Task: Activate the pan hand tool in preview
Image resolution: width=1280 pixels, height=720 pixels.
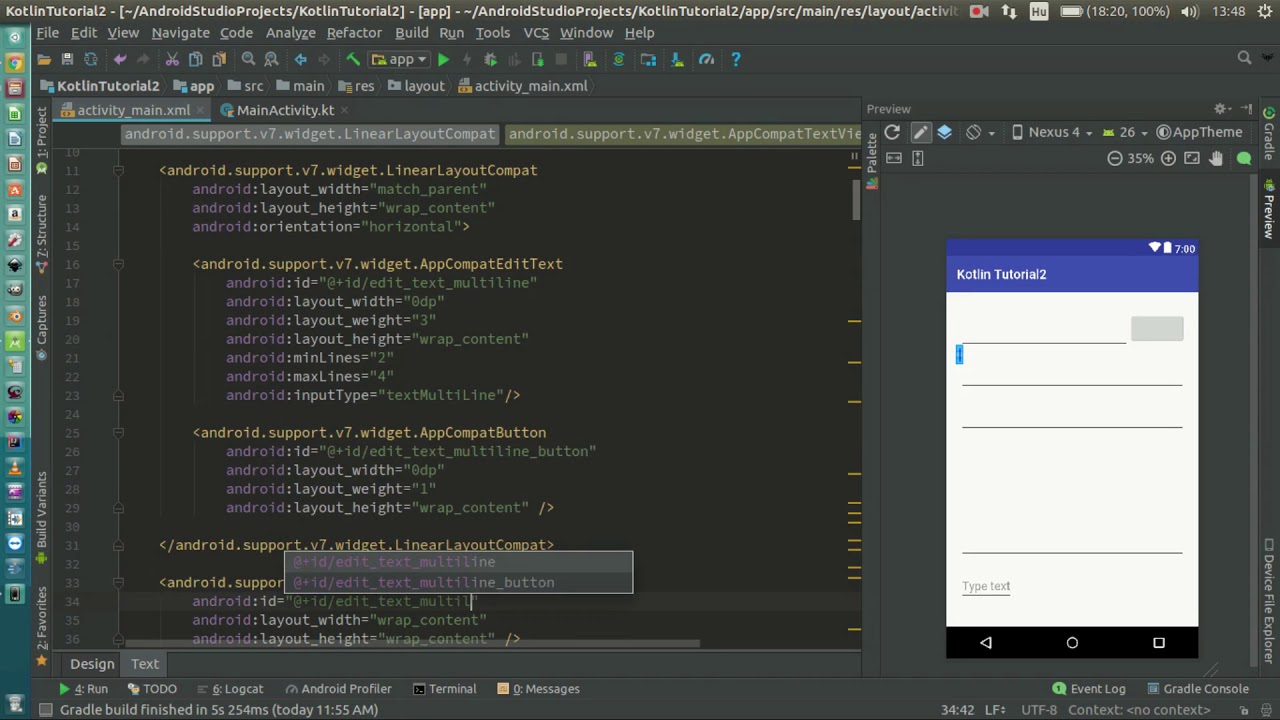Action: click(1216, 158)
